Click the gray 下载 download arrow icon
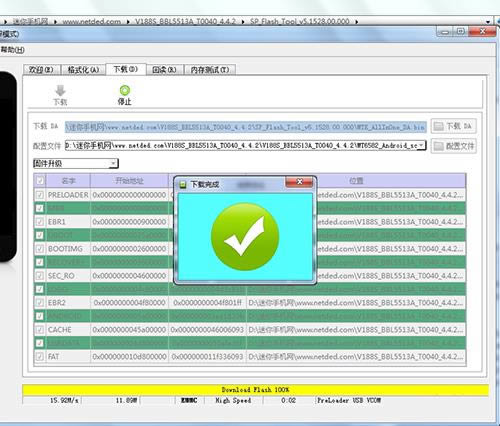This screenshot has height=426, width=500. 60,90
